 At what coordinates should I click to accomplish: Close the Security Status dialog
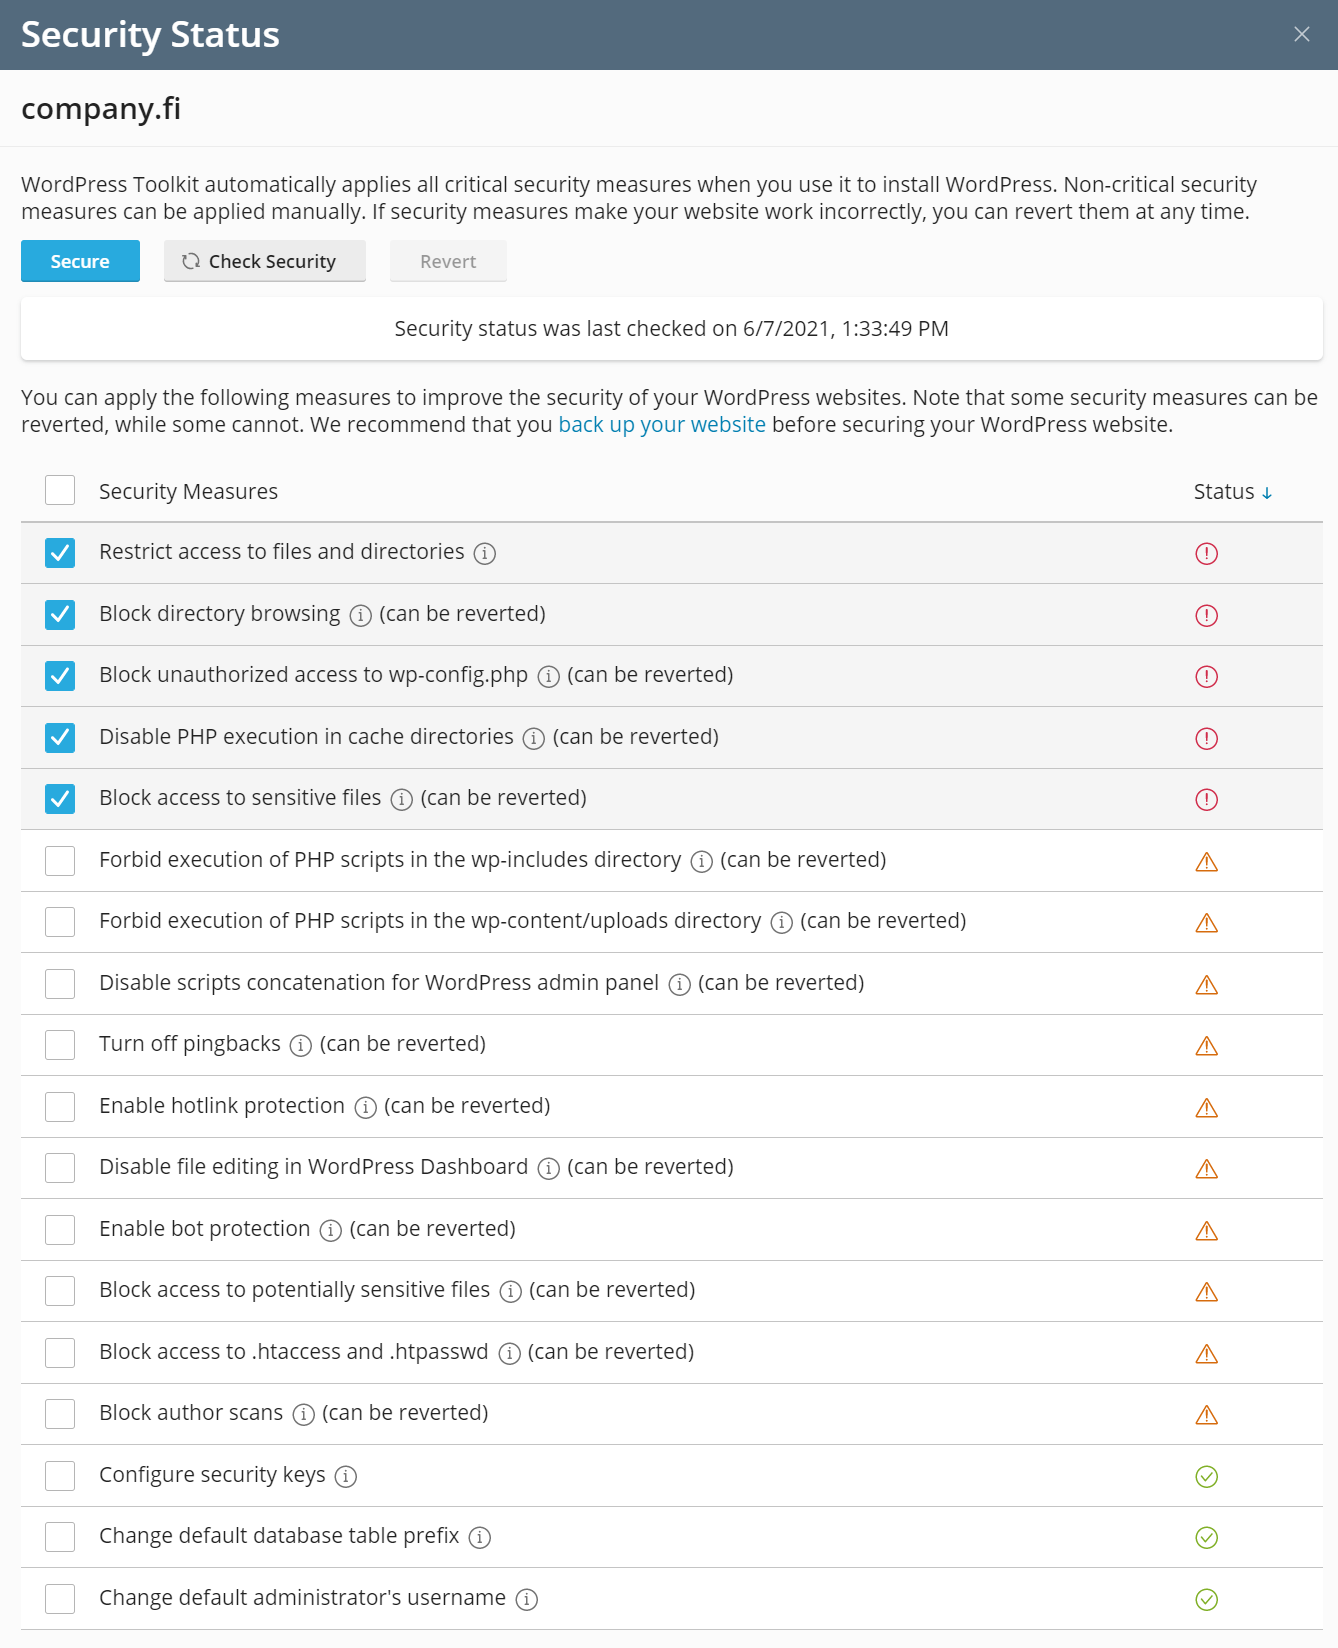[x=1302, y=34]
